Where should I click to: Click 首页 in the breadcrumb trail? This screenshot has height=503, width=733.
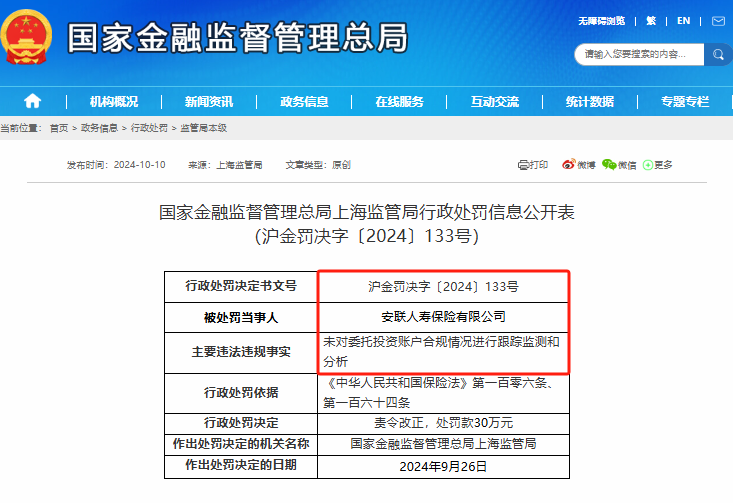point(59,128)
